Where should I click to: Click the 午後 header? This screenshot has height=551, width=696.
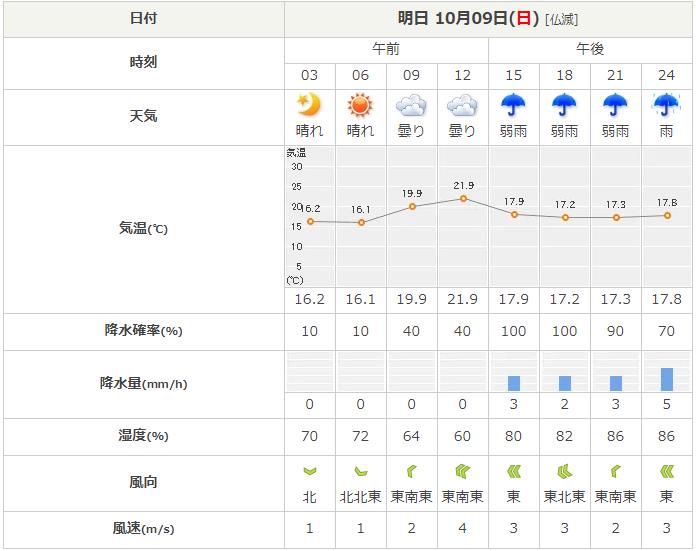click(x=590, y=49)
